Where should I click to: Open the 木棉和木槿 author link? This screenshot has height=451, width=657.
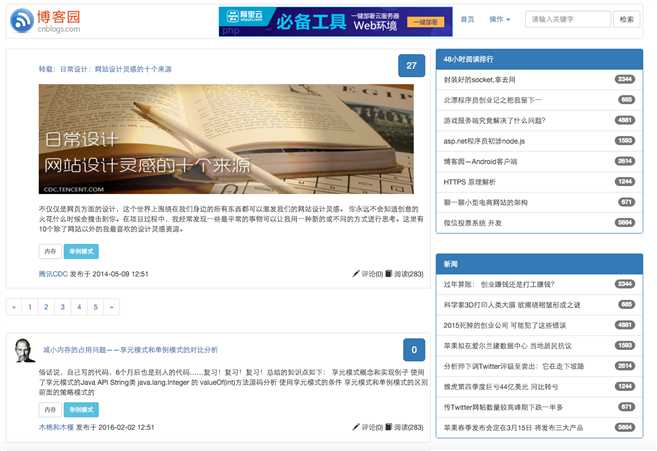tap(56, 427)
